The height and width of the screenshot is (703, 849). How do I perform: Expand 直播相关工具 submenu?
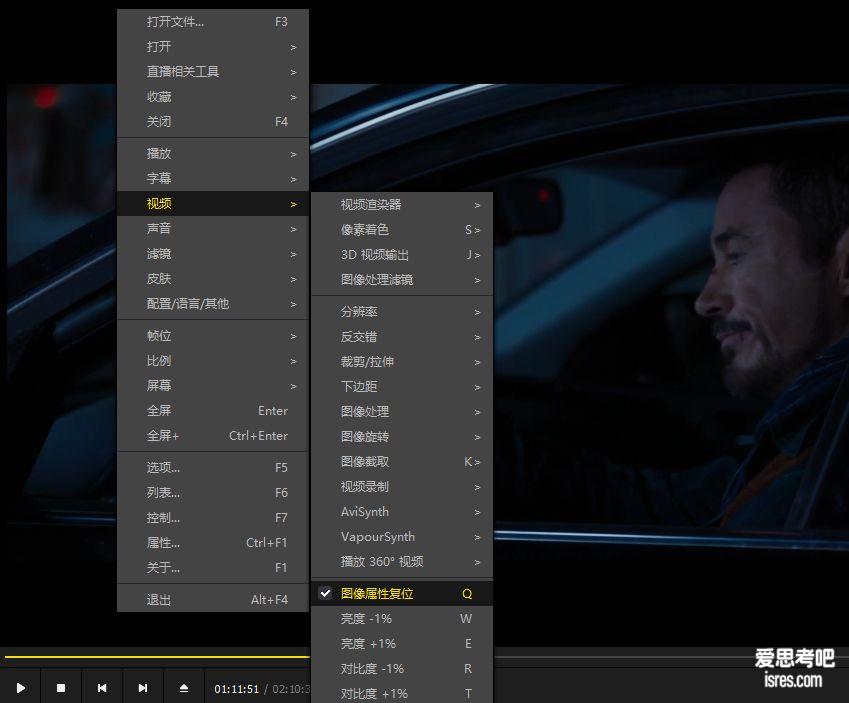tap(213, 71)
